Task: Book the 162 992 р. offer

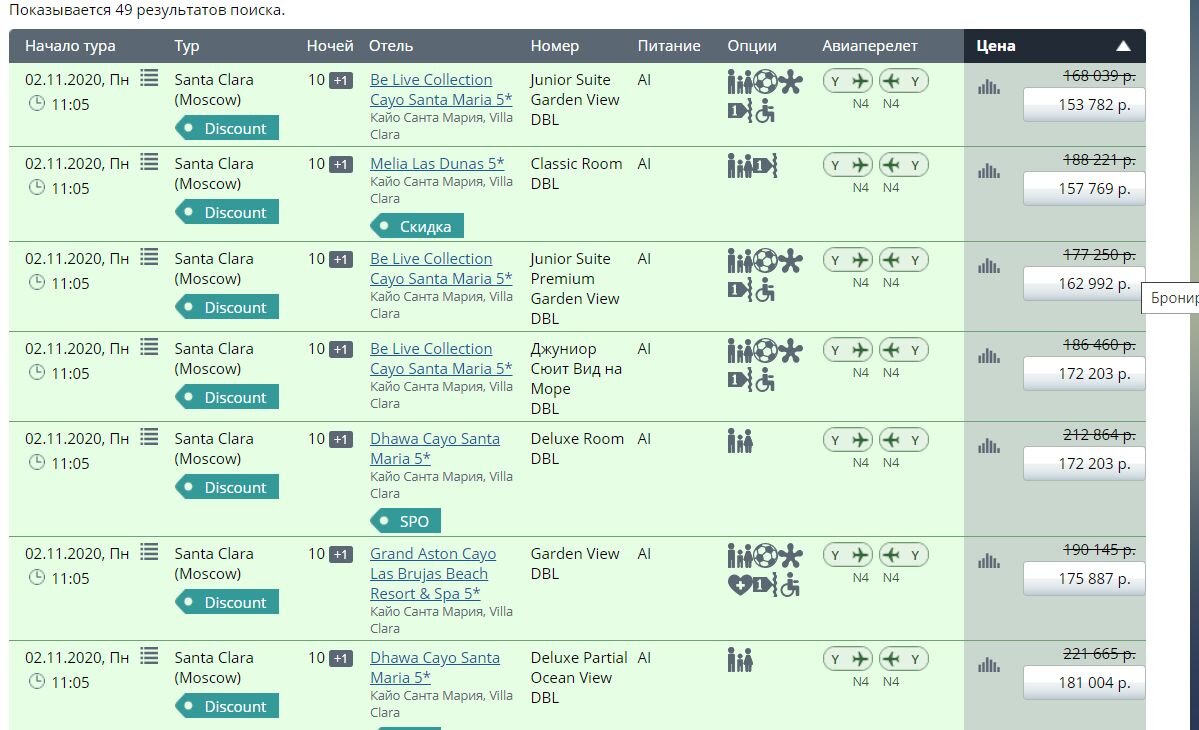Action: [x=1084, y=284]
